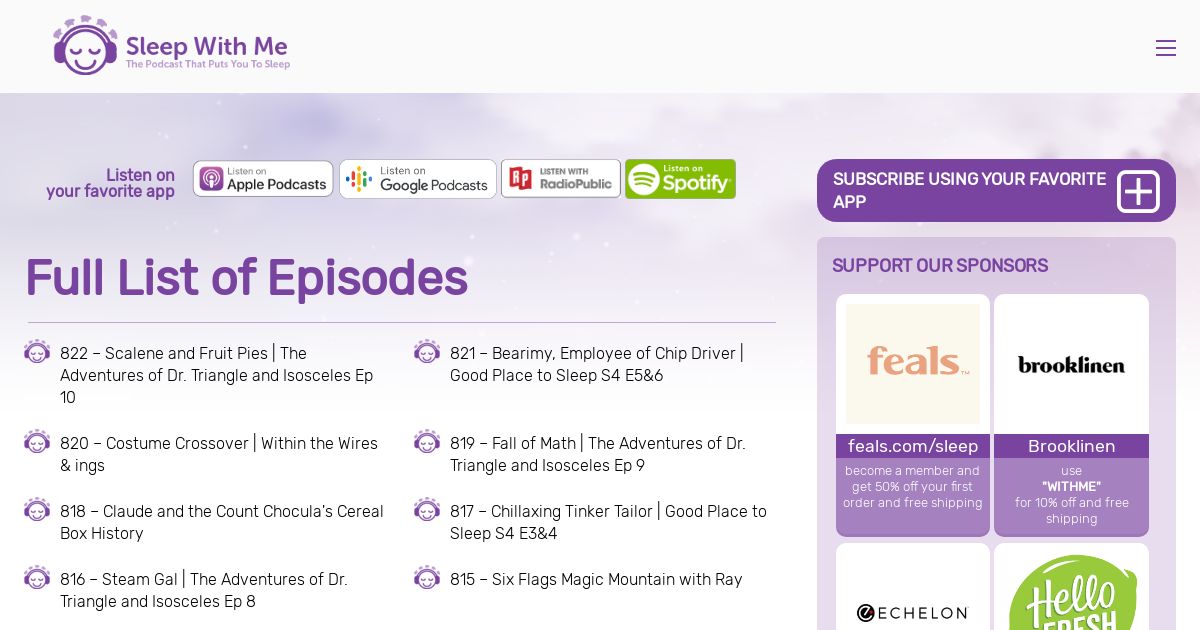The width and height of the screenshot is (1200, 630).
Task: Click face icon beside episode 818
Action: click(x=37, y=510)
